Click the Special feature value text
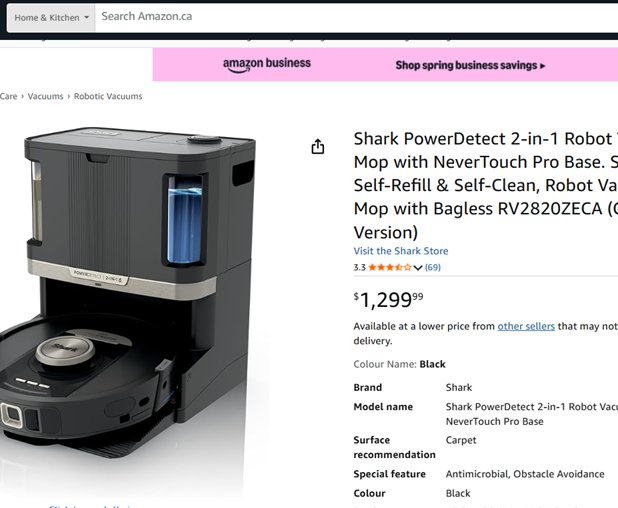 point(525,474)
